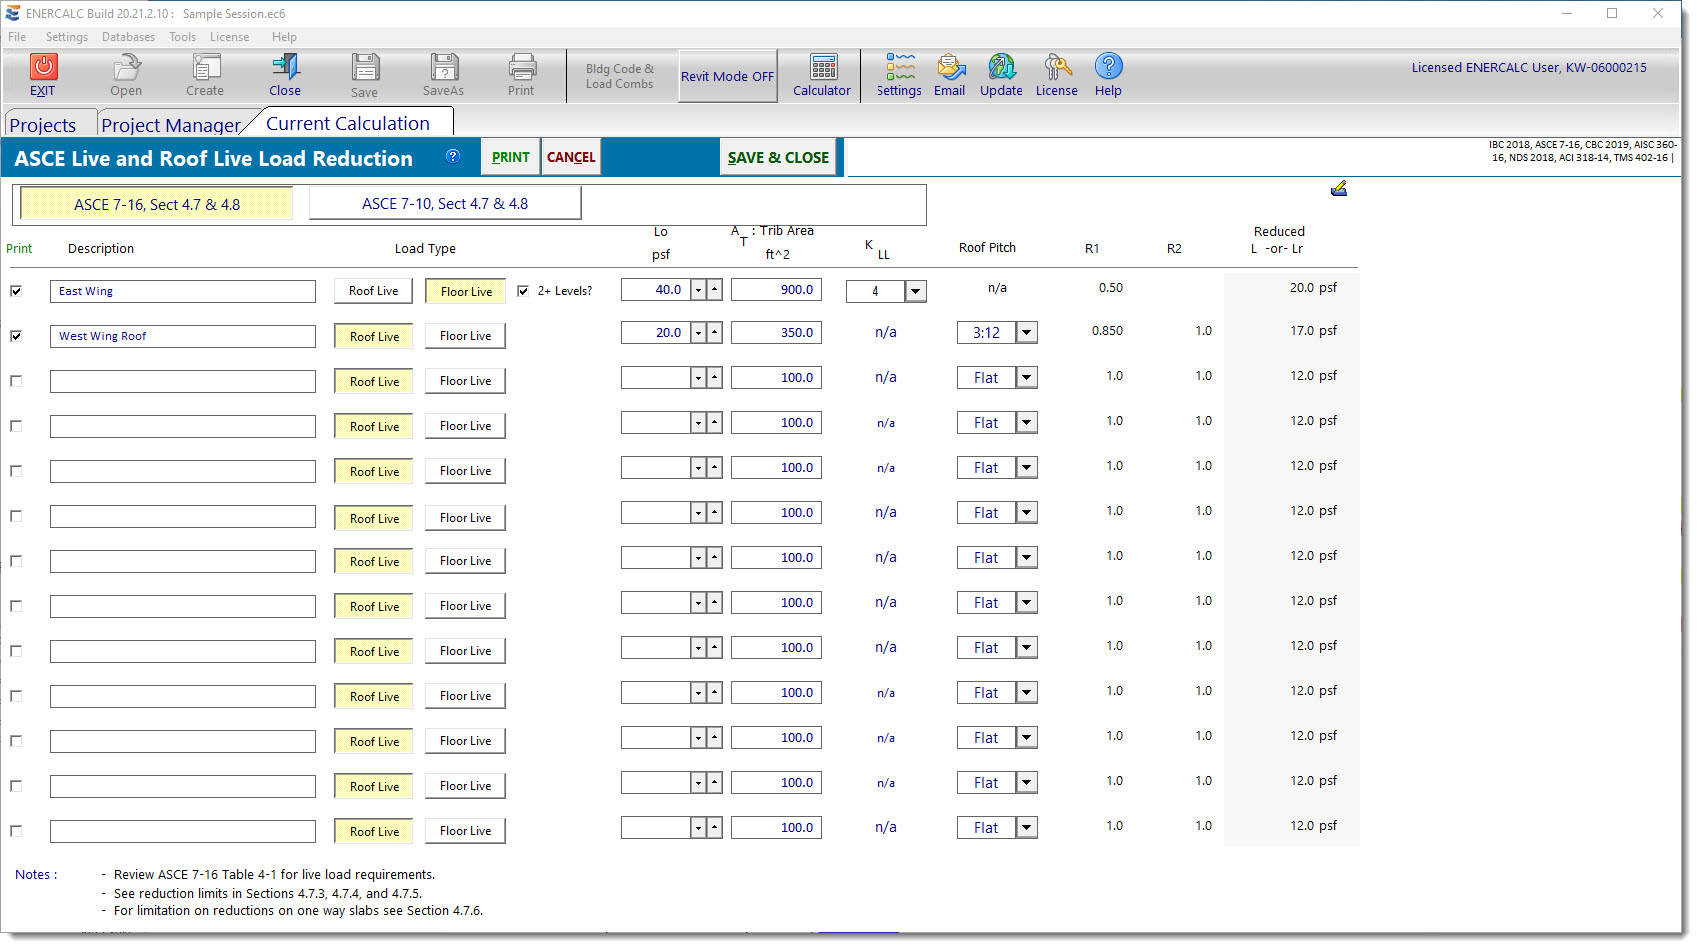The image size is (1697, 948).
Task: Open the 3:12 roof pitch dropdown
Action: click(1027, 333)
